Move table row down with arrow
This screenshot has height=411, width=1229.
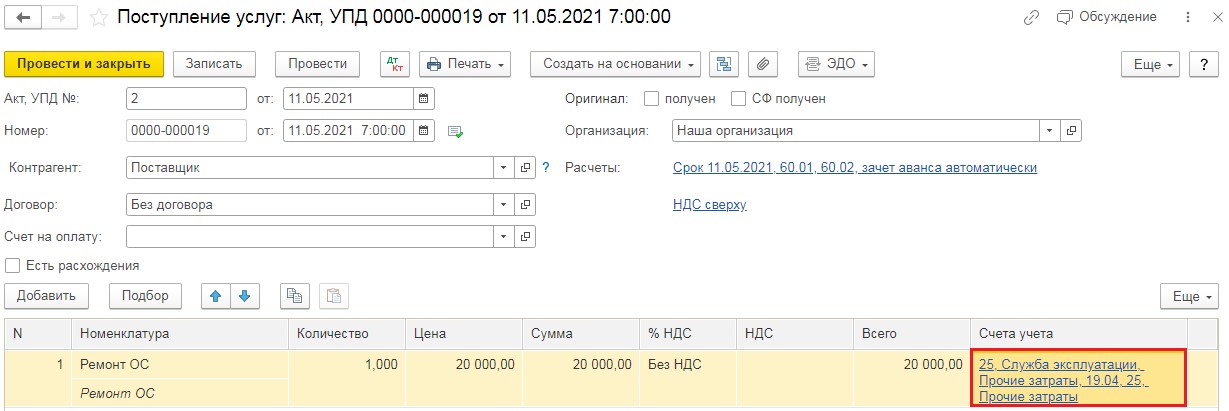click(x=245, y=295)
